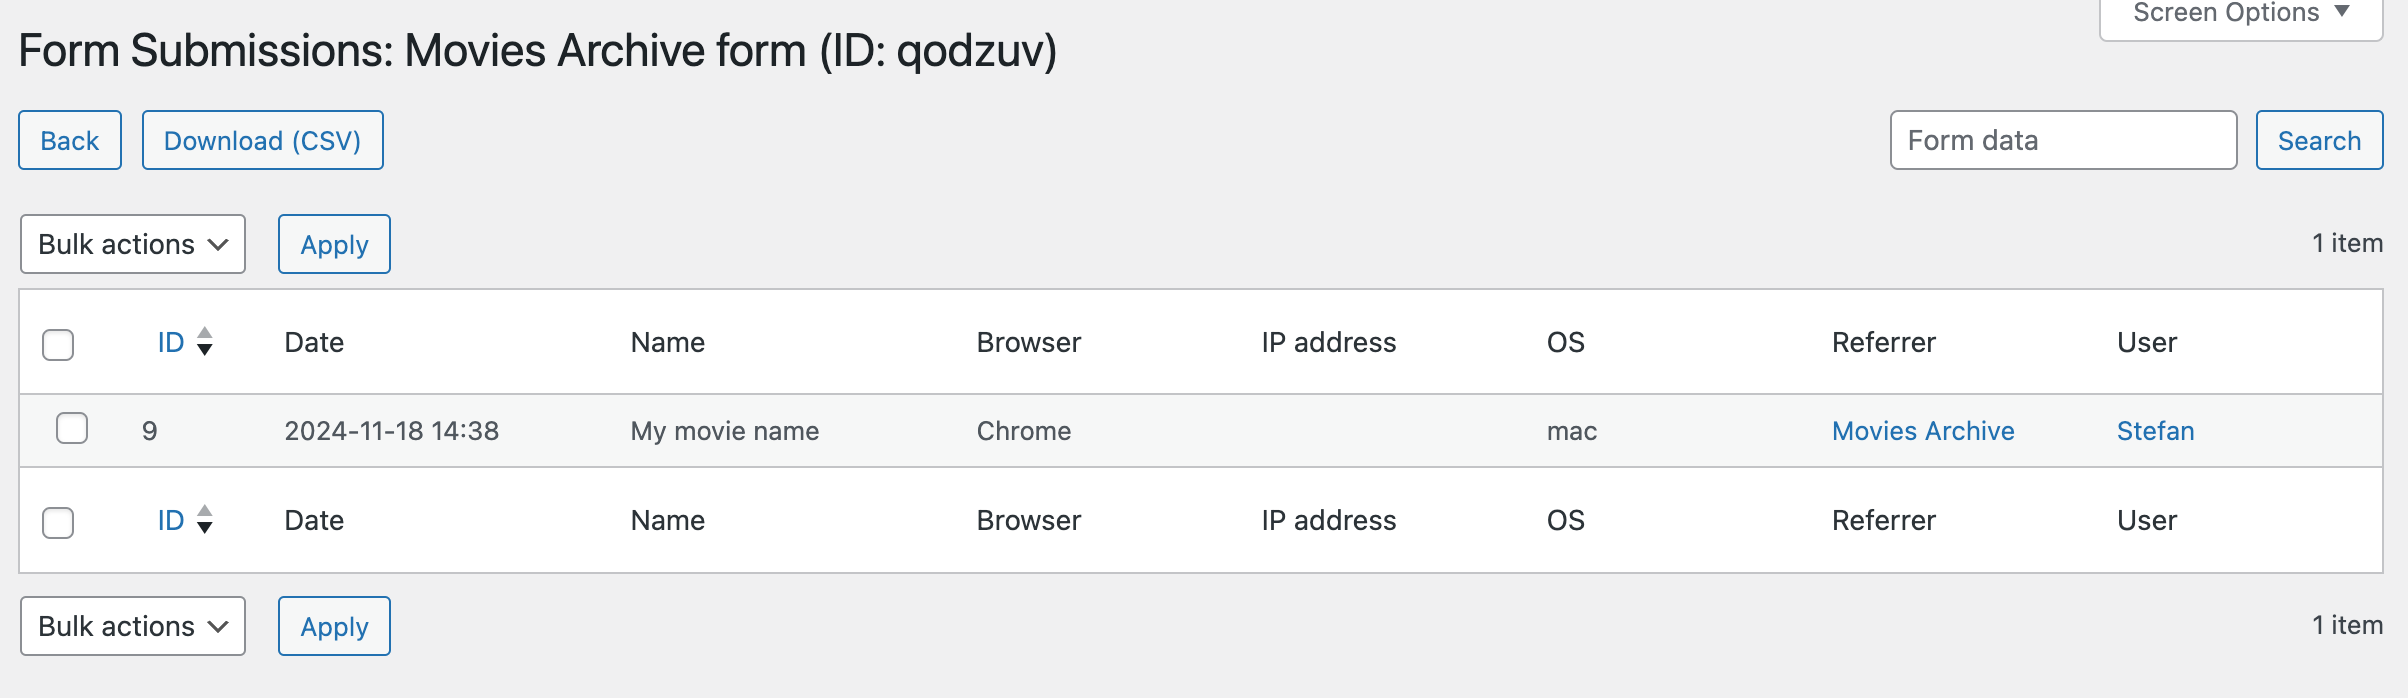This screenshot has width=2408, height=698.
Task: Expand Screen Options panel arrow
Action: pos(2342,12)
